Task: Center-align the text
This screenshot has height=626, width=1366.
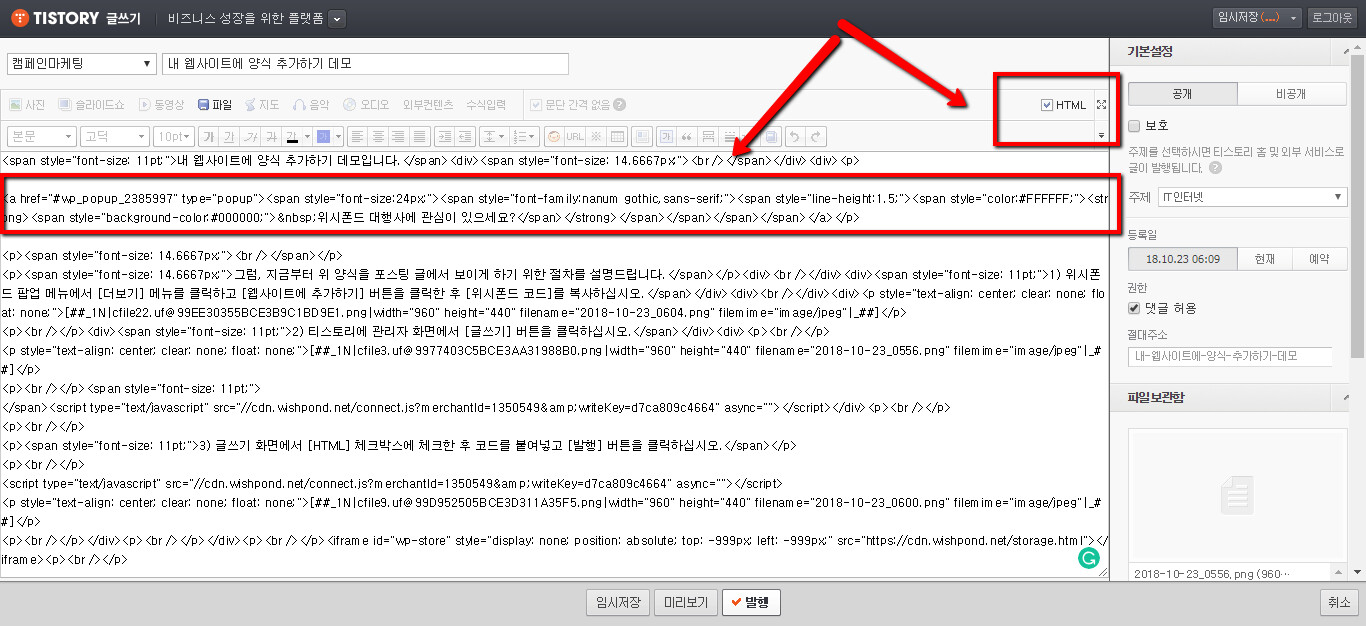Action: pos(379,136)
